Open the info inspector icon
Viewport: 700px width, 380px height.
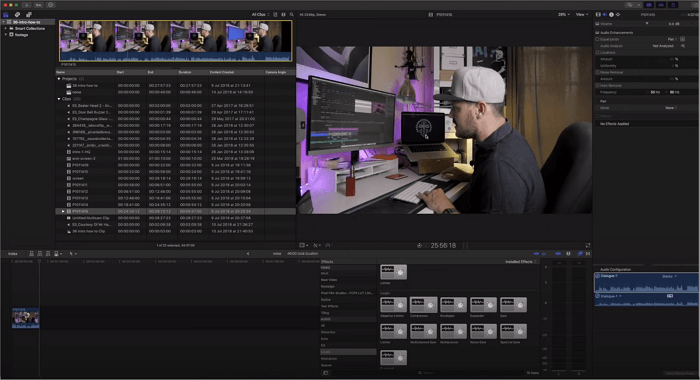(x=611, y=15)
